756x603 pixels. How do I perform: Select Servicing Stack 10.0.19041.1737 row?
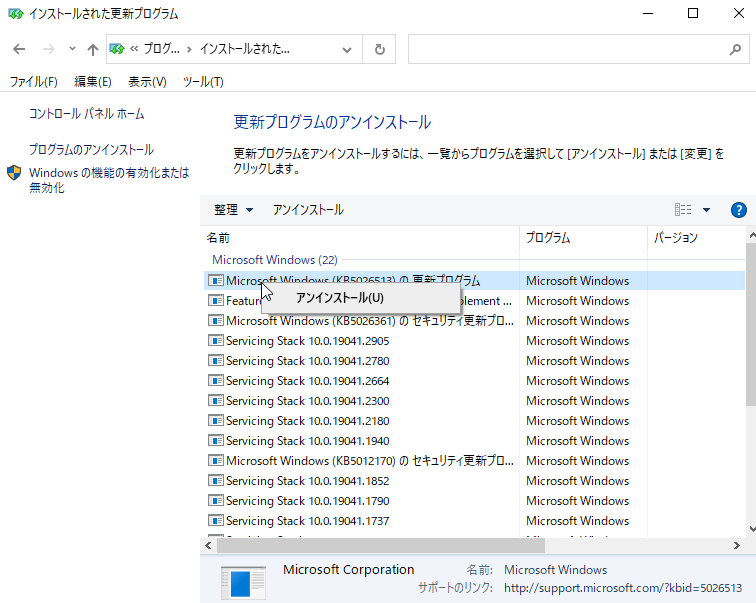click(474, 521)
